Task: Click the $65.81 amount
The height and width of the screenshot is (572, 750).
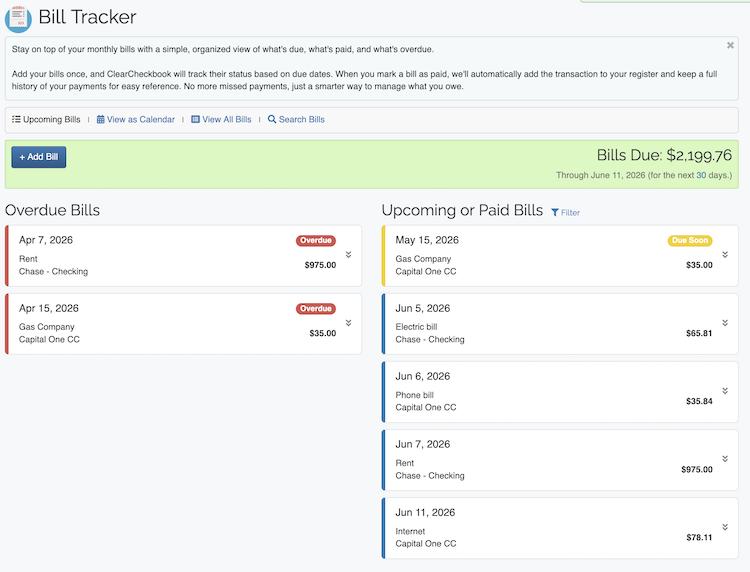Action: pos(699,333)
